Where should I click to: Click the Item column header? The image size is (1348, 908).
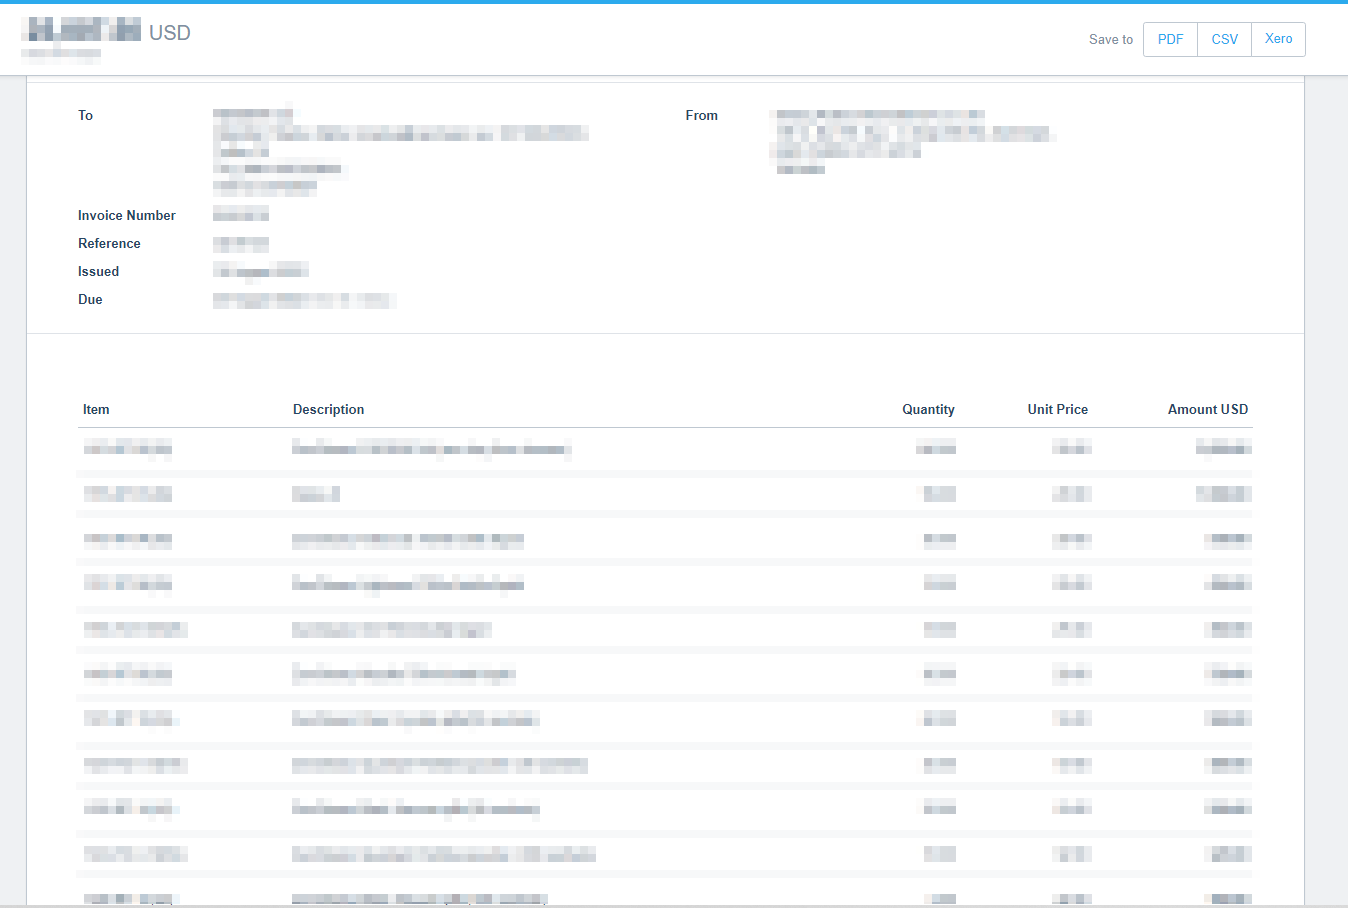tap(96, 410)
